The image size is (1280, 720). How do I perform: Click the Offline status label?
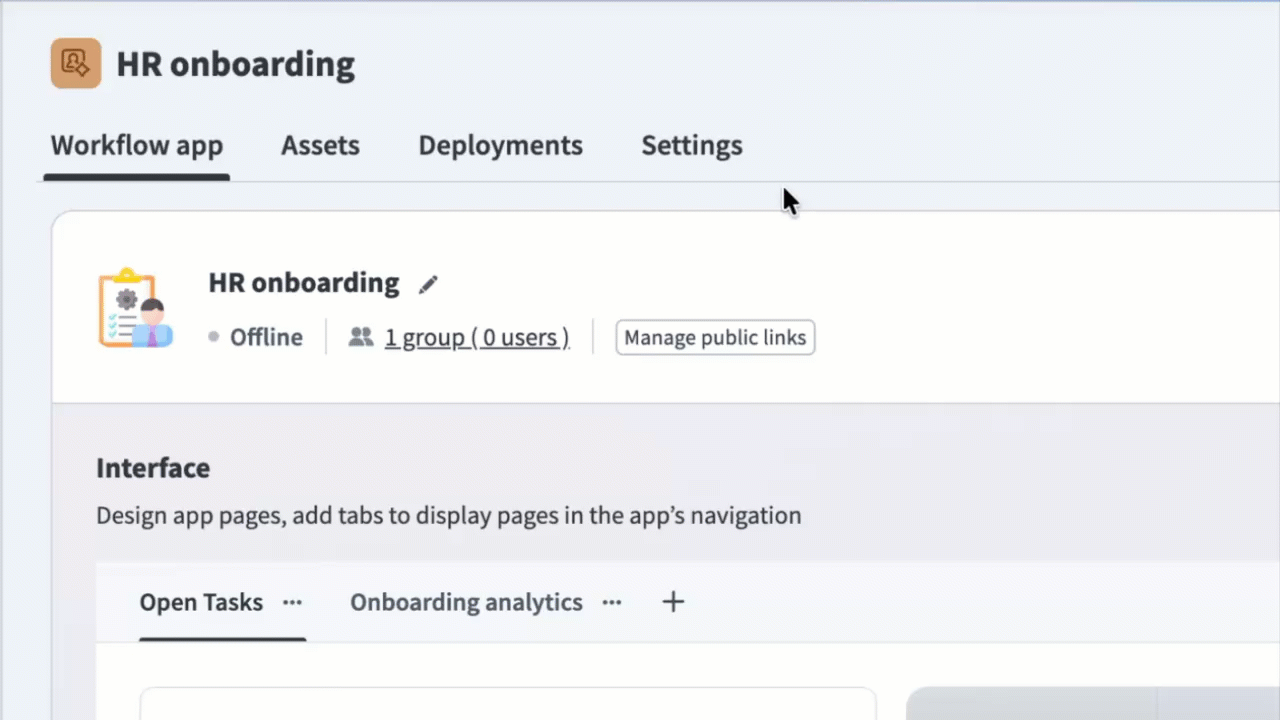266,338
